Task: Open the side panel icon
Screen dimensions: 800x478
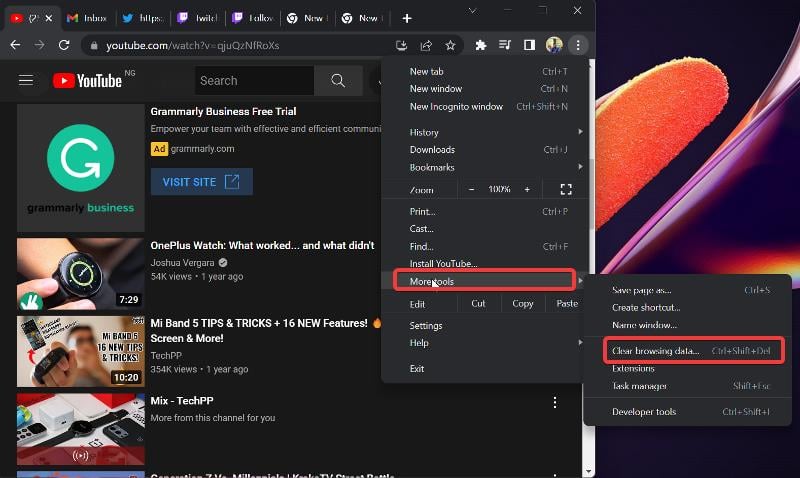Action: point(529,45)
